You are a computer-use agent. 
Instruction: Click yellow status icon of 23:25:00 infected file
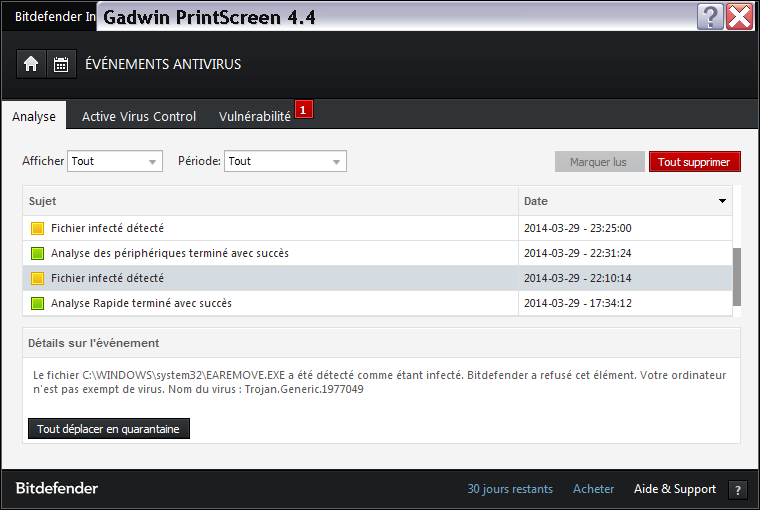pyautogui.click(x=37, y=228)
